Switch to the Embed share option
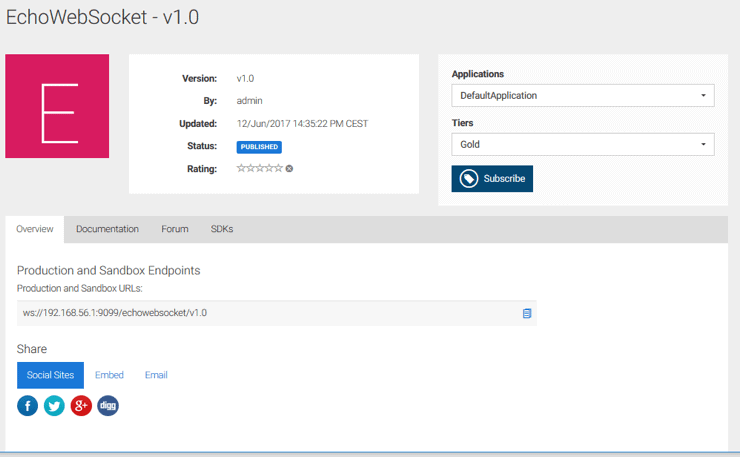This screenshot has height=457, width=740. (109, 375)
